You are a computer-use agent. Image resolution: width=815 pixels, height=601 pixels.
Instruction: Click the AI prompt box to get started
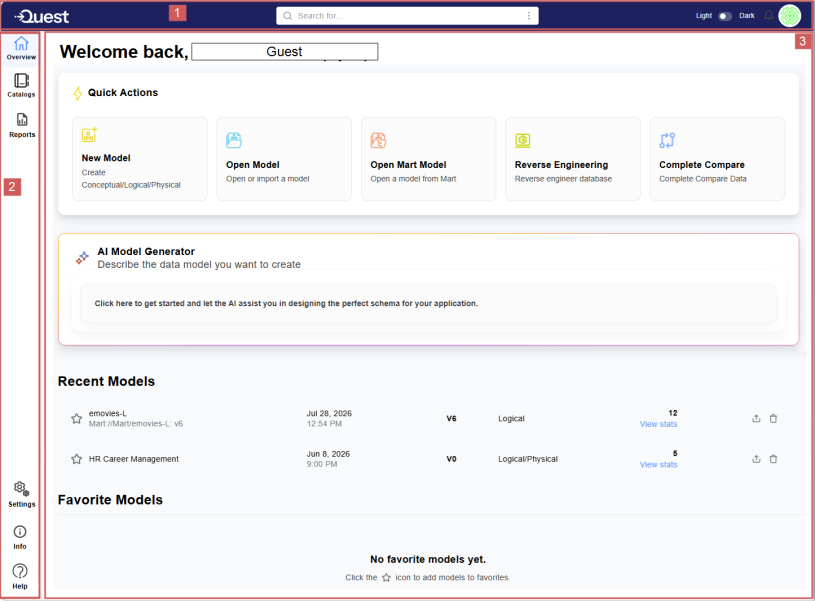click(428, 303)
